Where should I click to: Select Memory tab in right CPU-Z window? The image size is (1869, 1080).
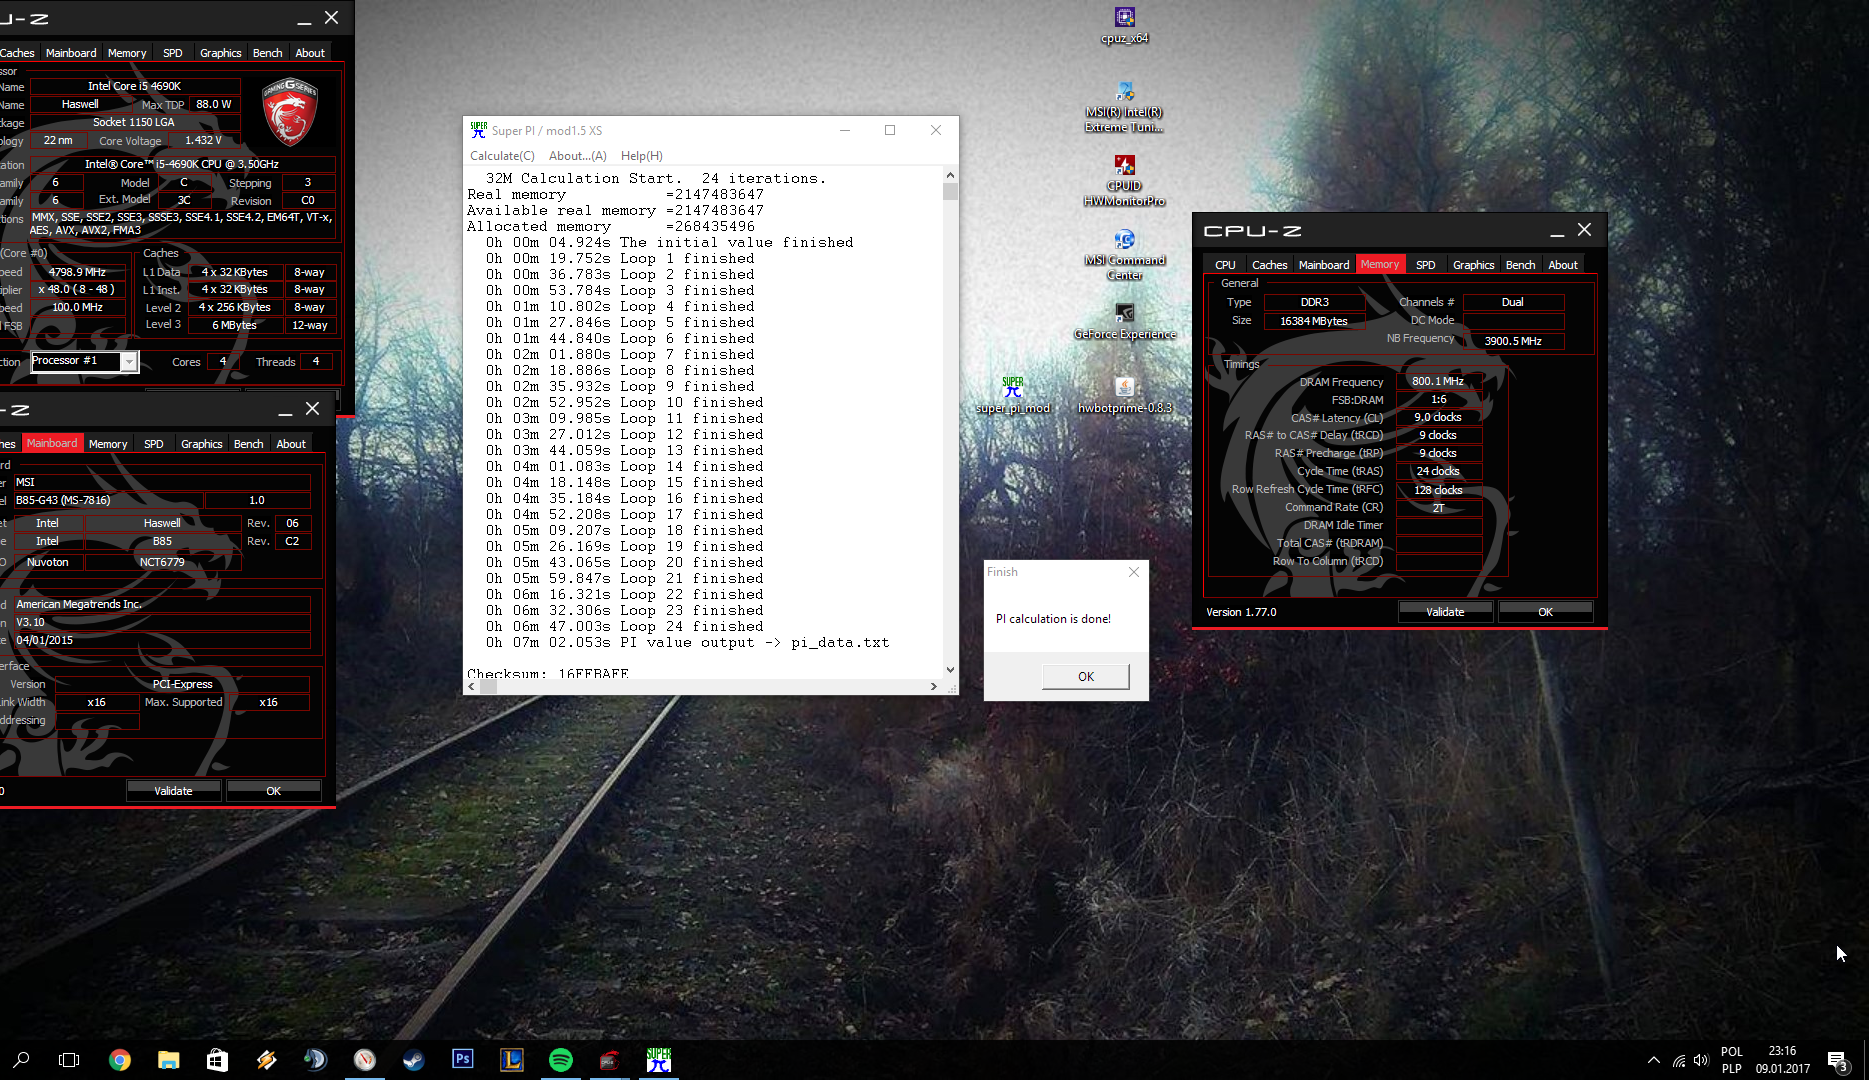tap(1380, 265)
